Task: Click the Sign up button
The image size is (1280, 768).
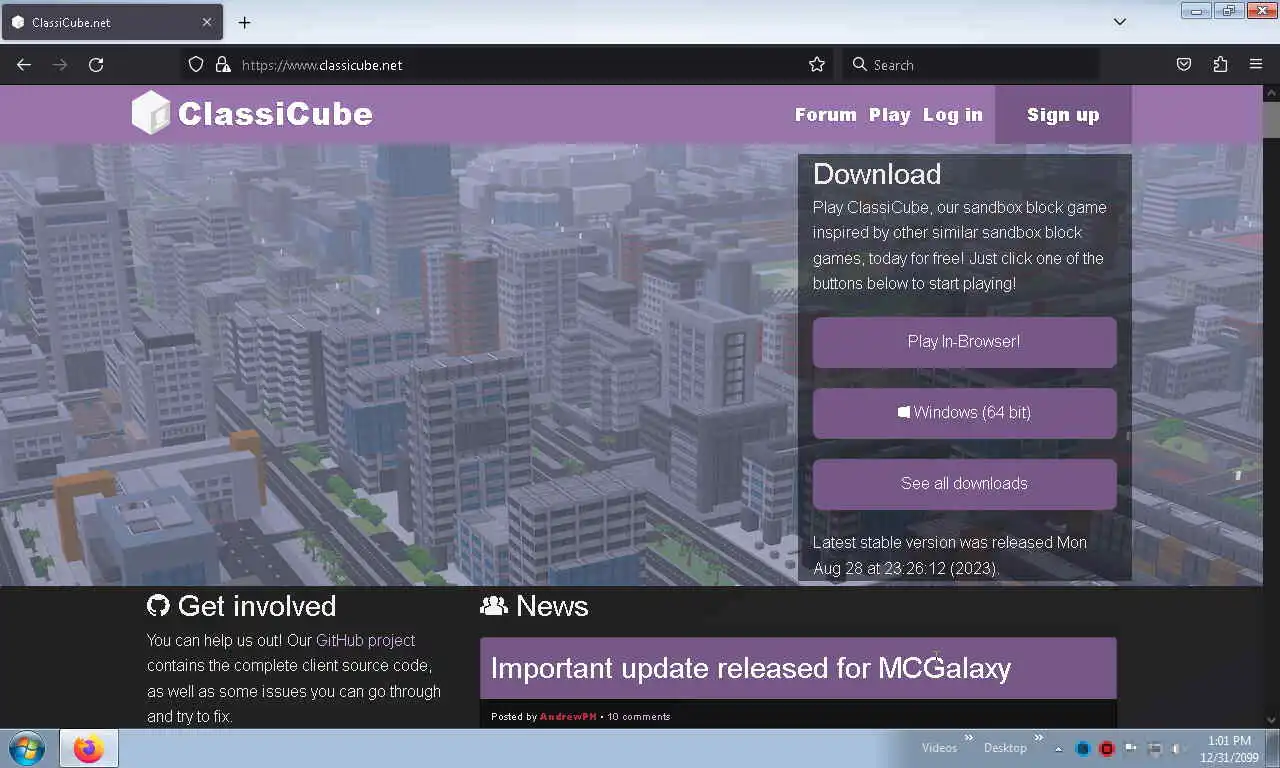Action: click(1063, 115)
